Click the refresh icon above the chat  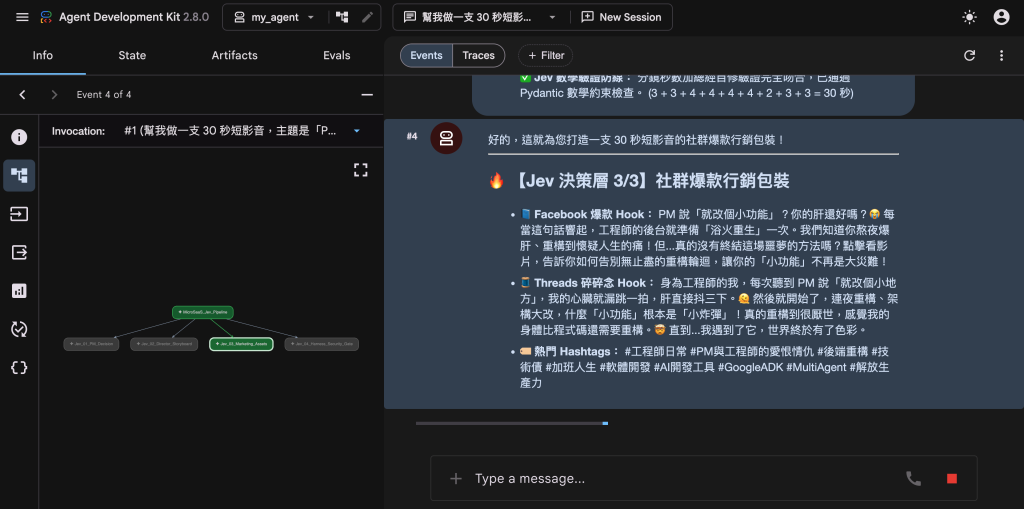(969, 56)
